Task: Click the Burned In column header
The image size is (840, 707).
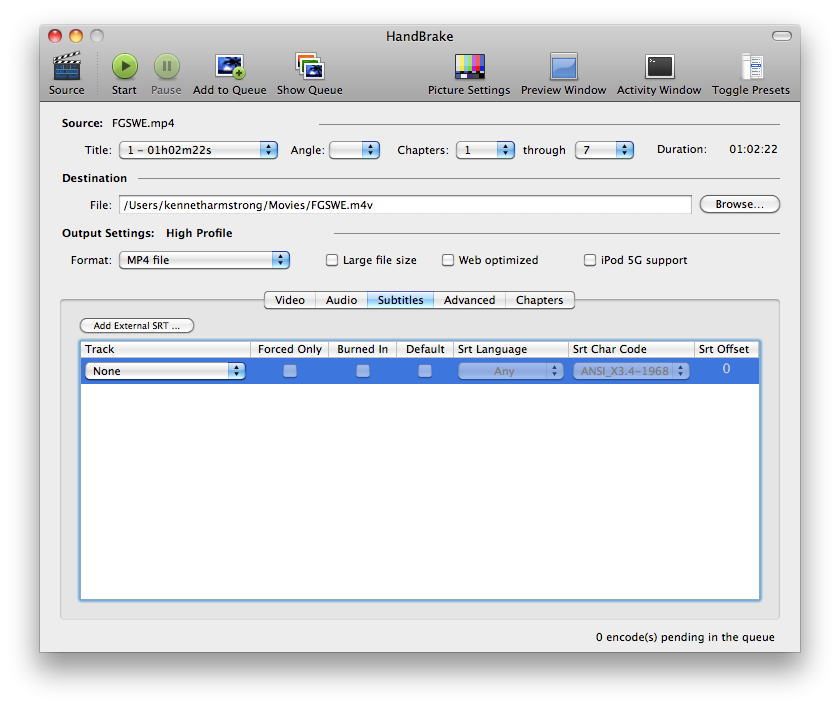Action: coord(363,349)
